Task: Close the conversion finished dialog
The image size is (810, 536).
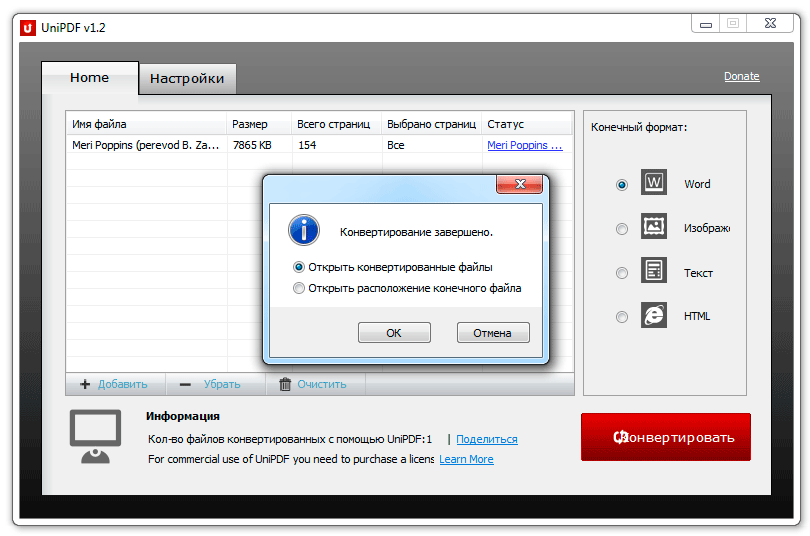Action: [x=520, y=184]
